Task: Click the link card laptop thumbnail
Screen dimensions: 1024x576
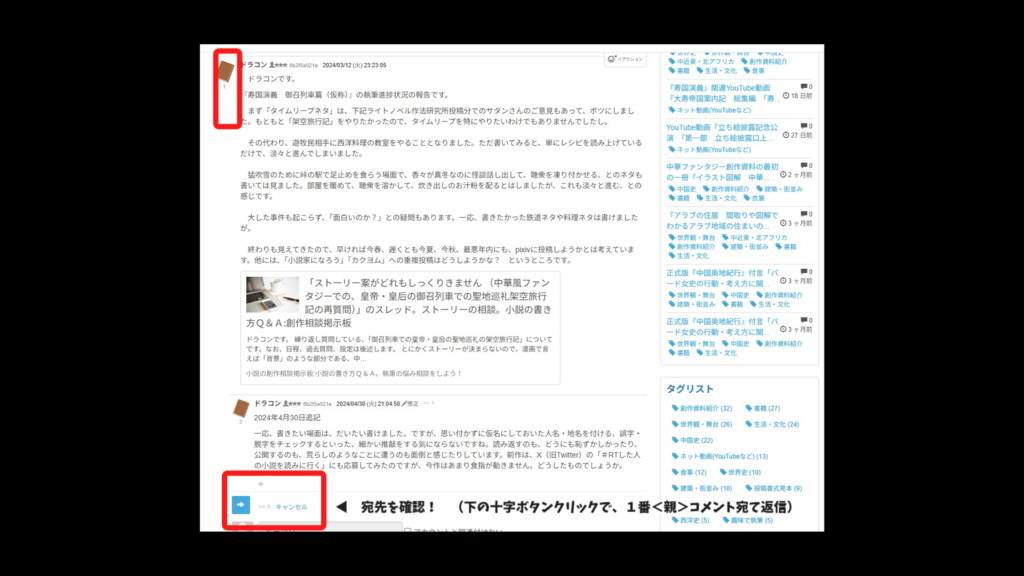Action: point(273,294)
